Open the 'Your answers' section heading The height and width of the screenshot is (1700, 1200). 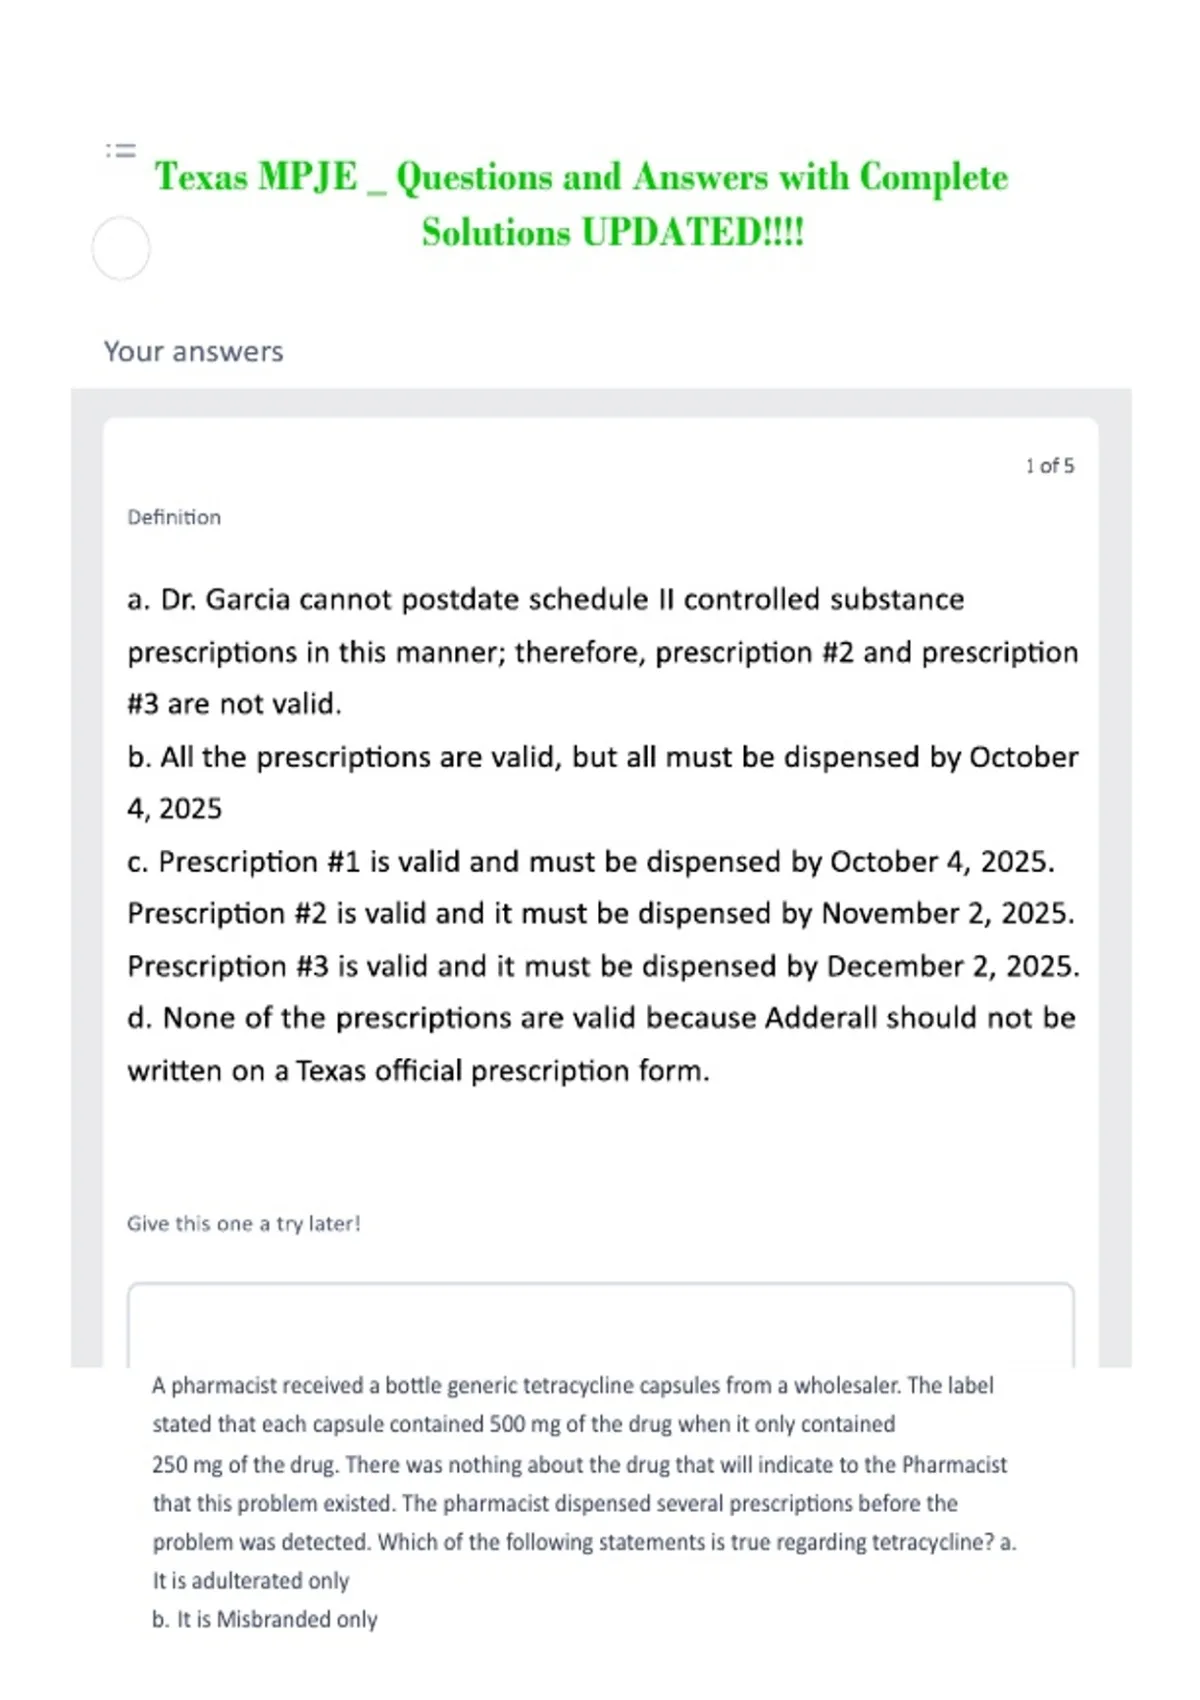(194, 352)
